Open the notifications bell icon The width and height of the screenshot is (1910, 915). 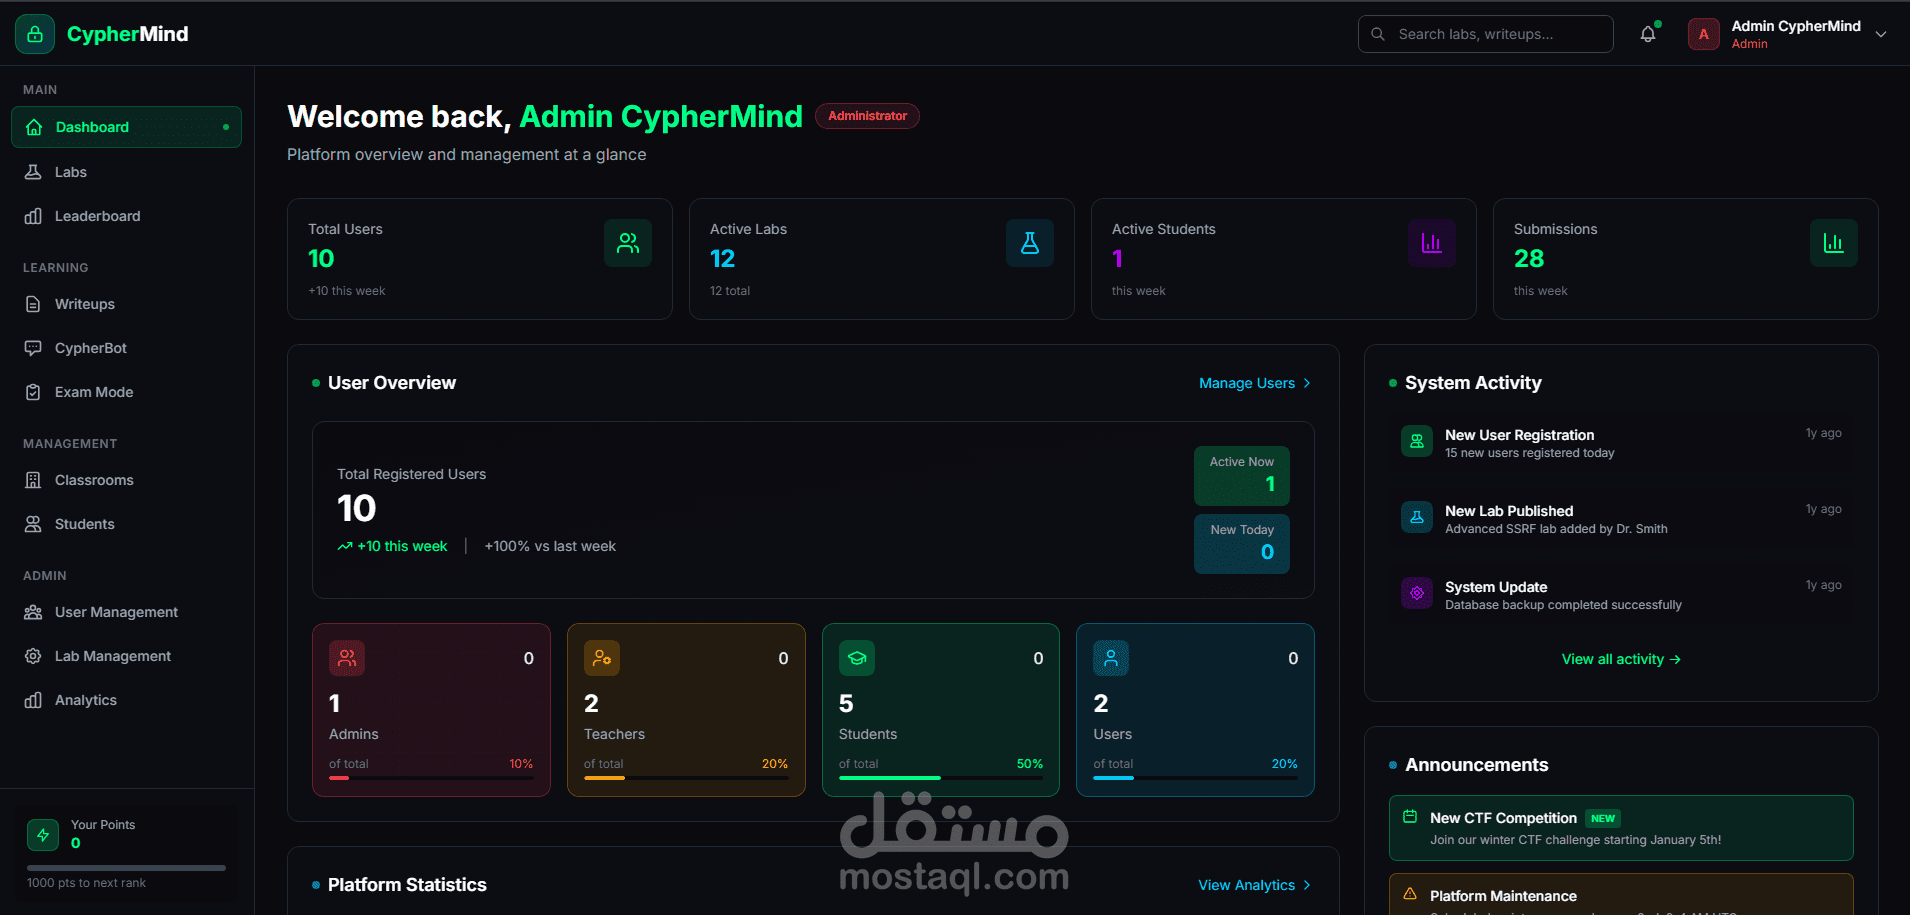[x=1647, y=33]
